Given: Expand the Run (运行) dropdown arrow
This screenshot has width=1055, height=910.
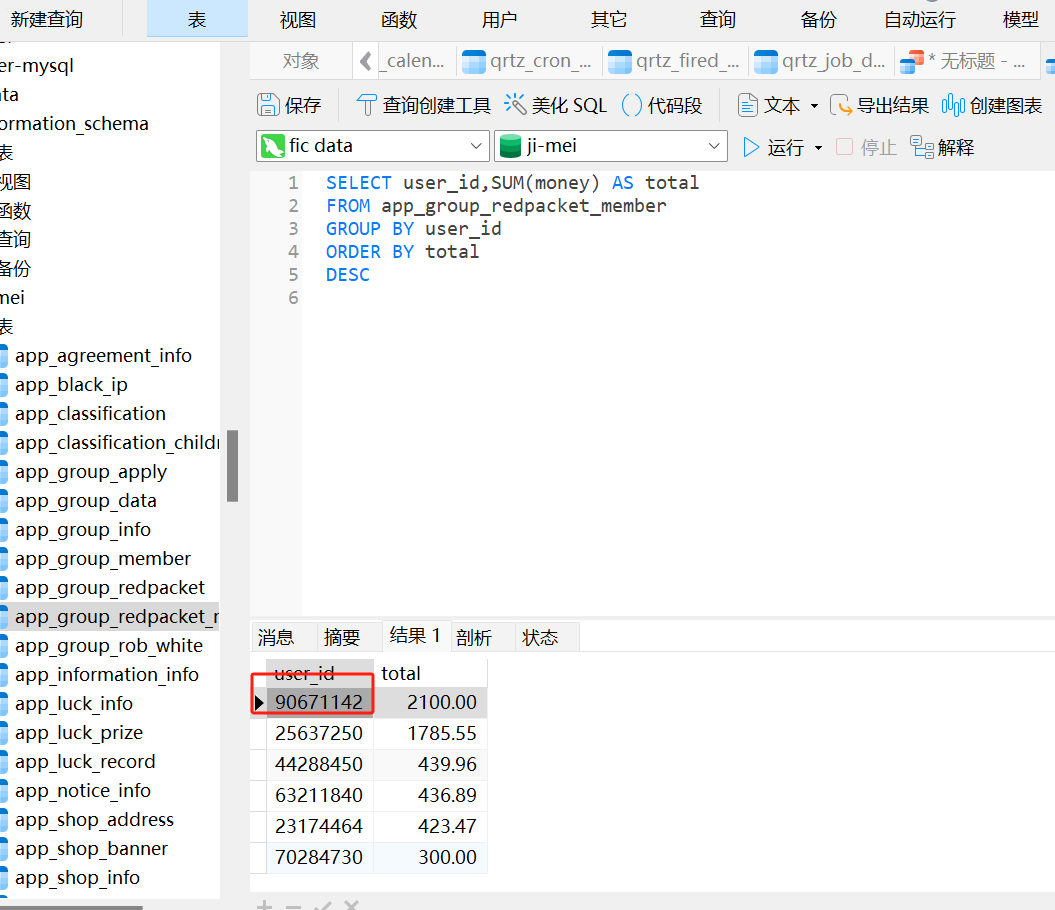Looking at the screenshot, I should click(819, 148).
